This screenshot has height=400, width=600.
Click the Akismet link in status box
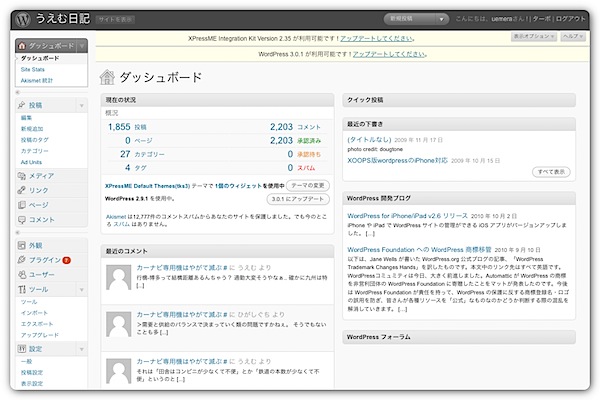tap(116, 217)
